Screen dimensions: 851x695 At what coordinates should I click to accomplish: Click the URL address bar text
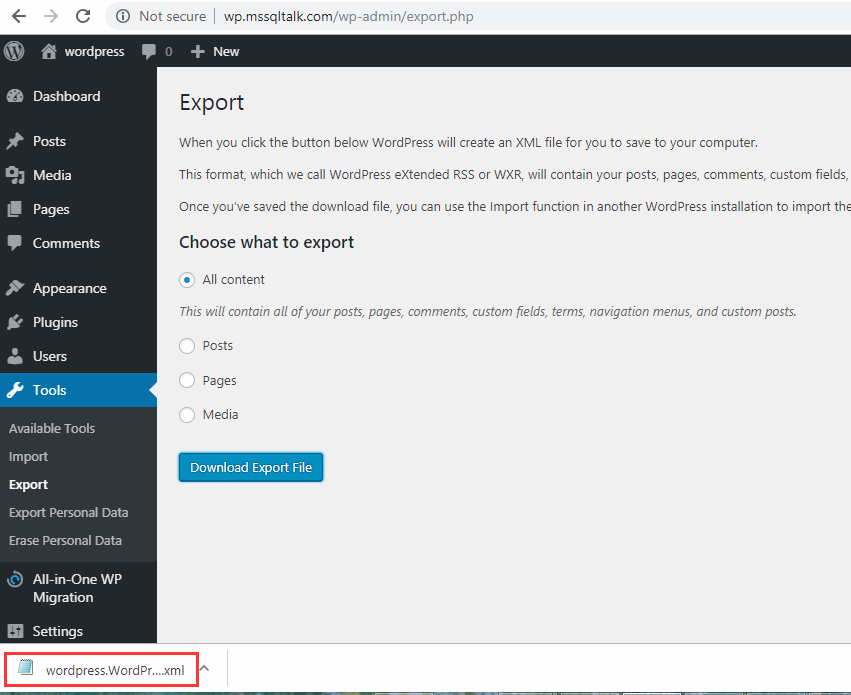coord(348,16)
